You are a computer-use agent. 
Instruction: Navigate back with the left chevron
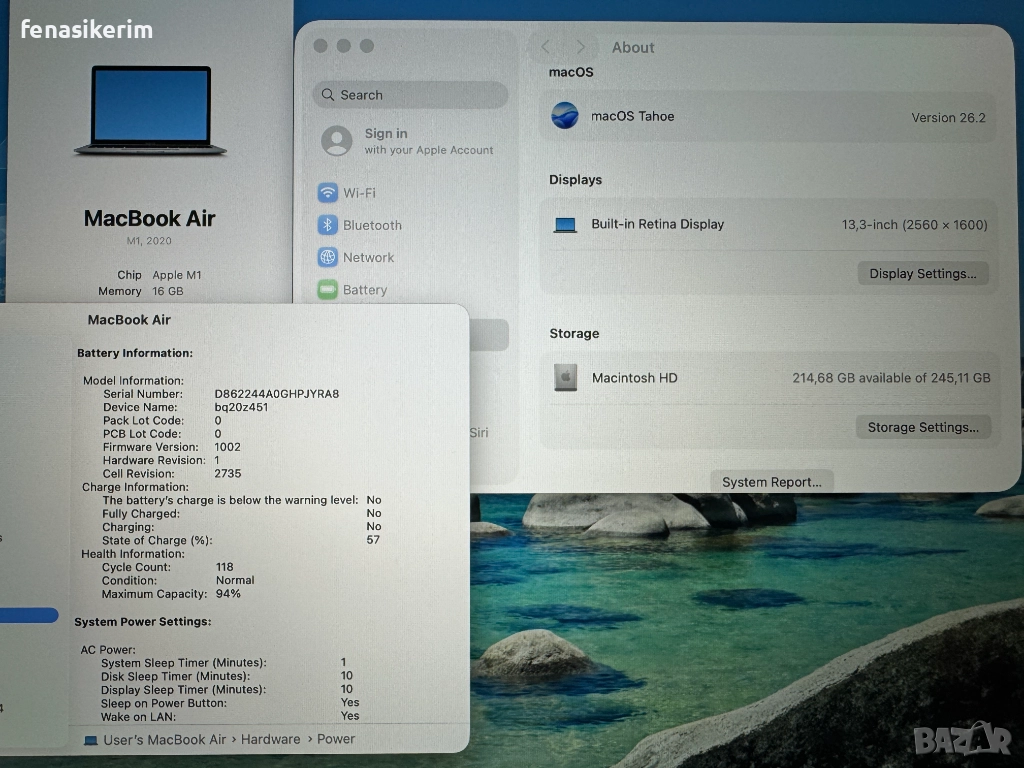tap(546, 47)
